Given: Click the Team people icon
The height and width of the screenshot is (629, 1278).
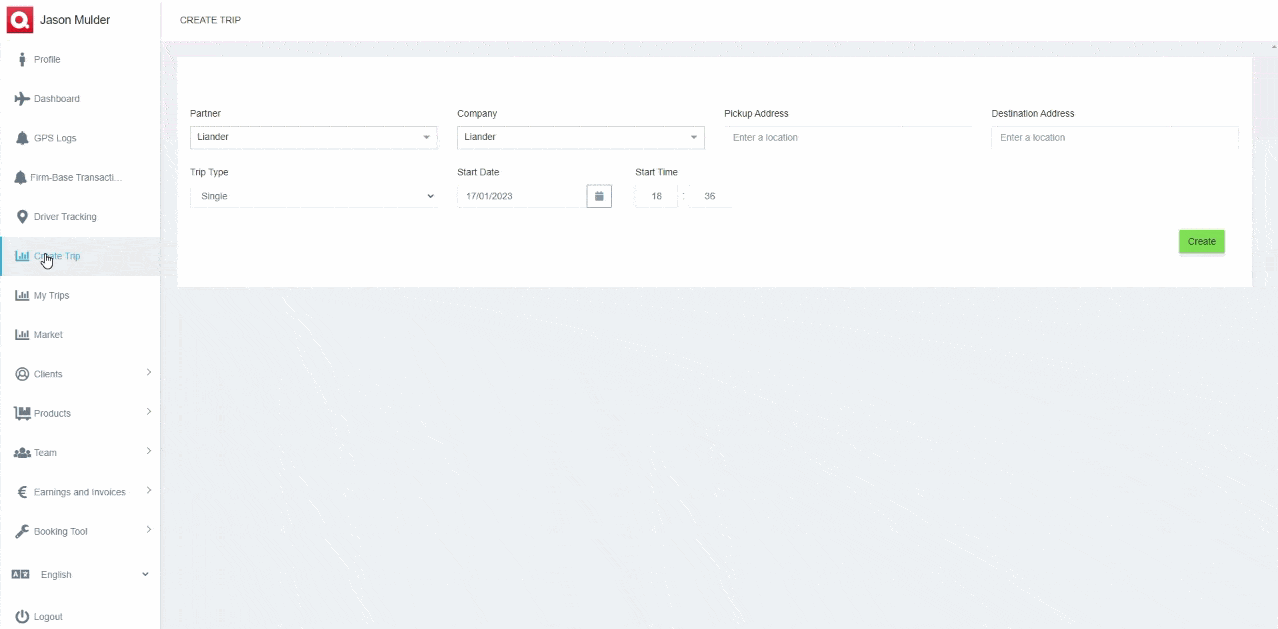Looking at the screenshot, I should [x=22, y=453].
